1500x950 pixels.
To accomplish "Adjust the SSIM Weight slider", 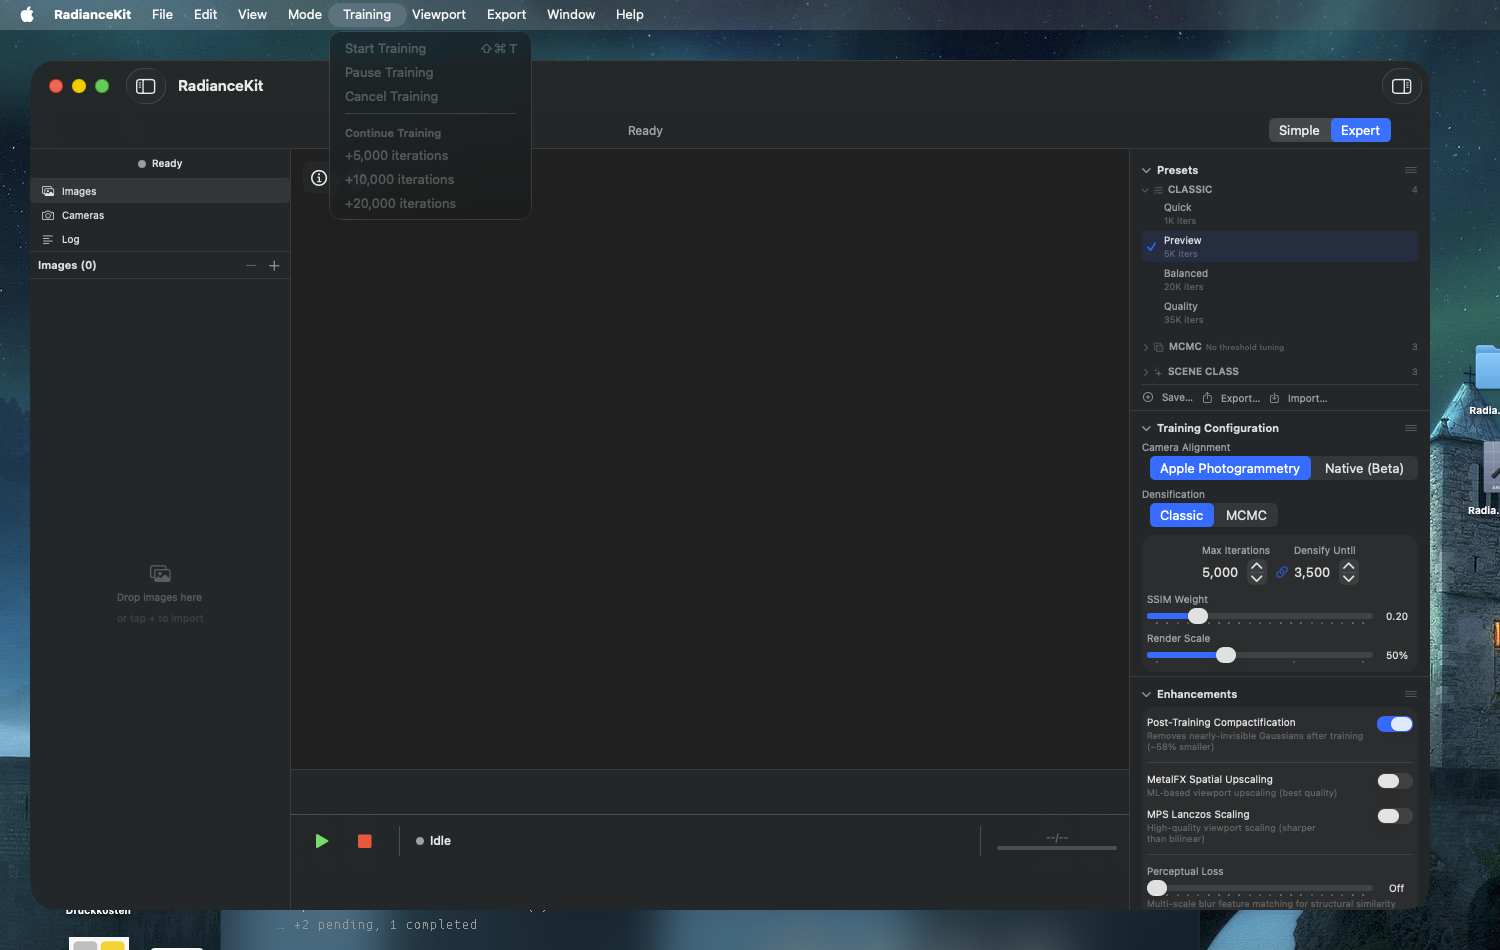I will (x=1198, y=616).
